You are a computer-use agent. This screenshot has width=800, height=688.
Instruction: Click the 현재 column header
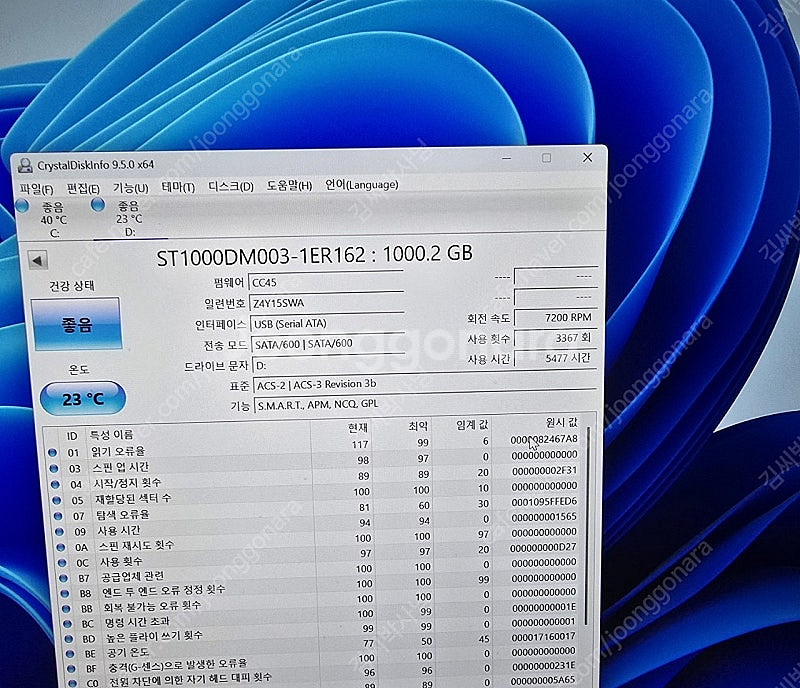pyautogui.click(x=358, y=428)
